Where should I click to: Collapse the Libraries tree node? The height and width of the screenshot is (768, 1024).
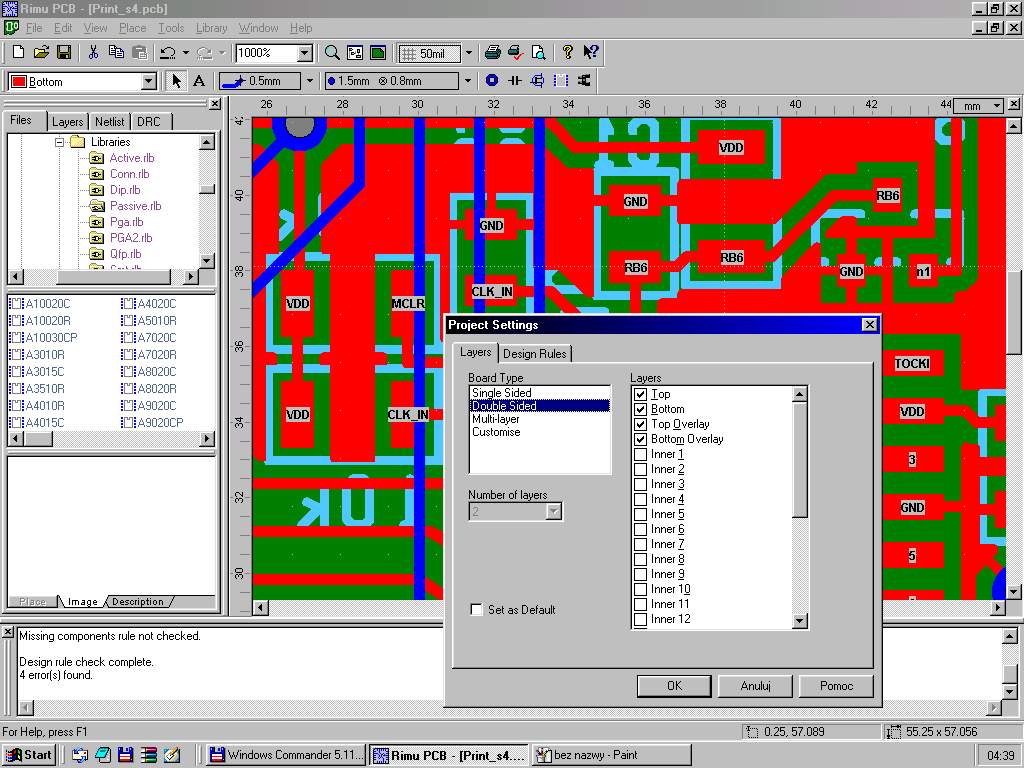(60, 142)
